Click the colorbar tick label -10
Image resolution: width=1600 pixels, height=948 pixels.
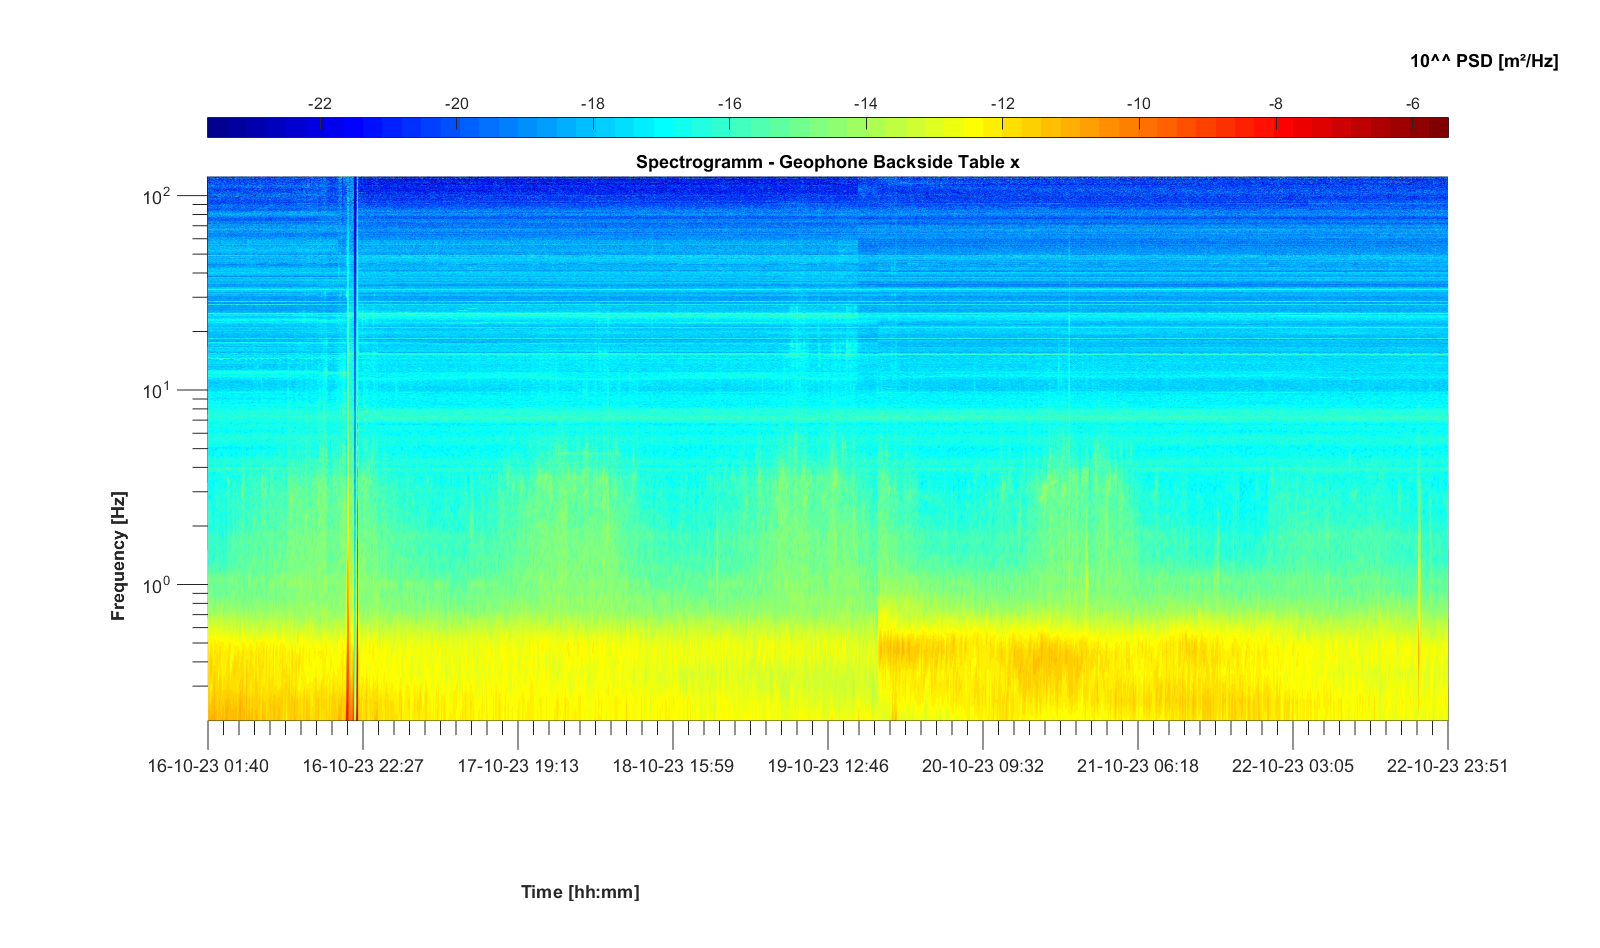point(1139,104)
